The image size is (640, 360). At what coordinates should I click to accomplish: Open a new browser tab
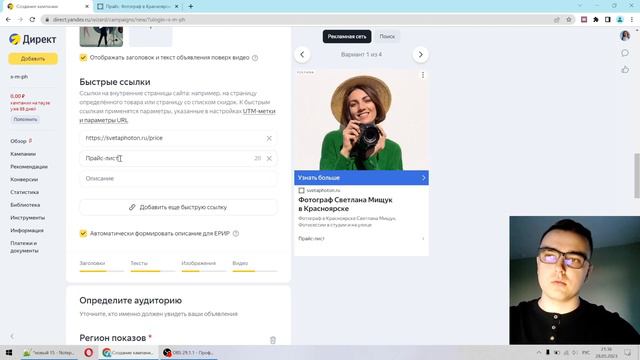tap(191, 7)
